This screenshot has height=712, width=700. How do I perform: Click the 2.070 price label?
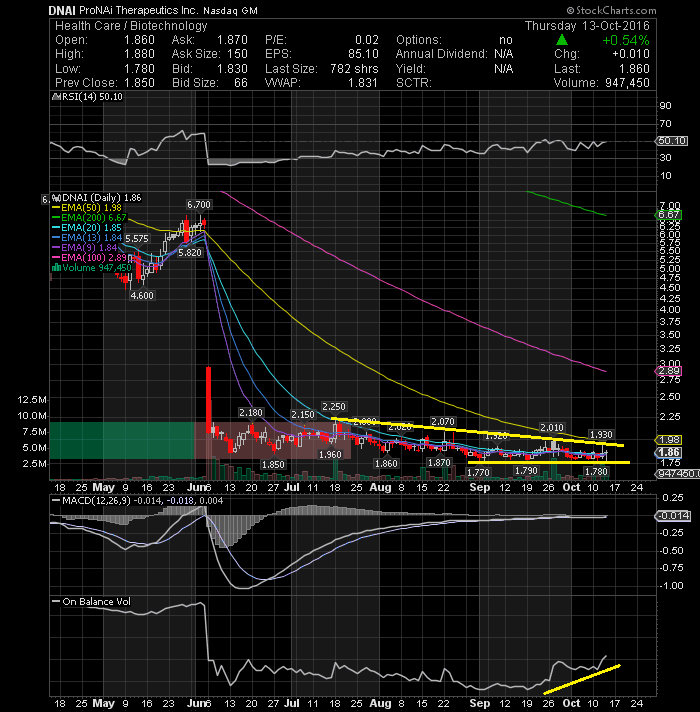pos(443,422)
